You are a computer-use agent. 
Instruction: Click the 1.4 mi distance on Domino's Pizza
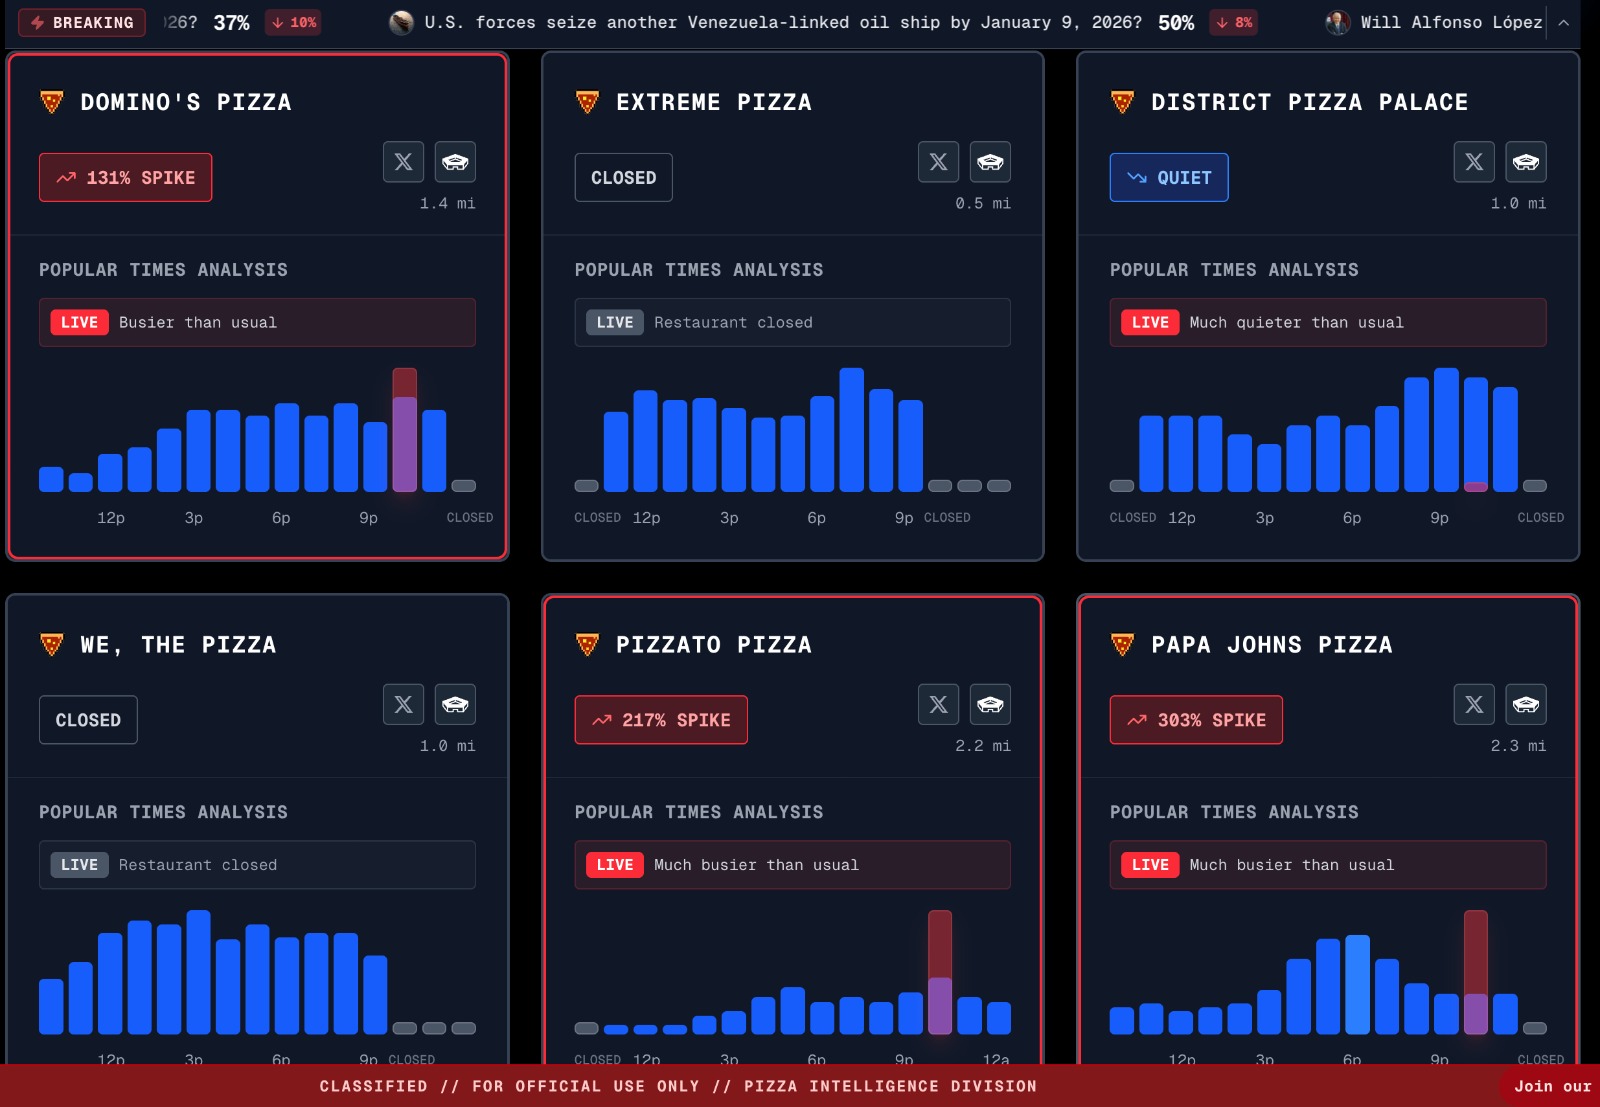pyautogui.click(x=448, y=203)
